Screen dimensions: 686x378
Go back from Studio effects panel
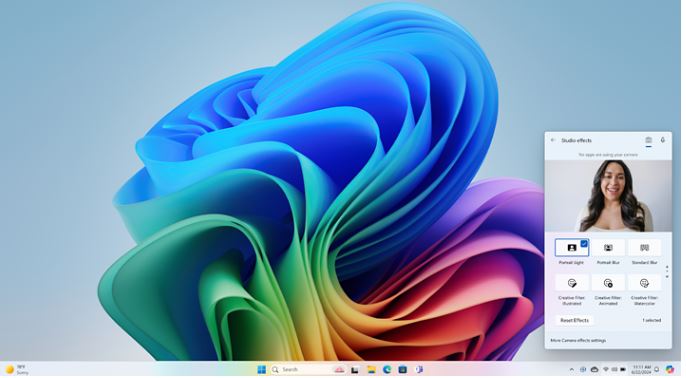click(553, 140)
